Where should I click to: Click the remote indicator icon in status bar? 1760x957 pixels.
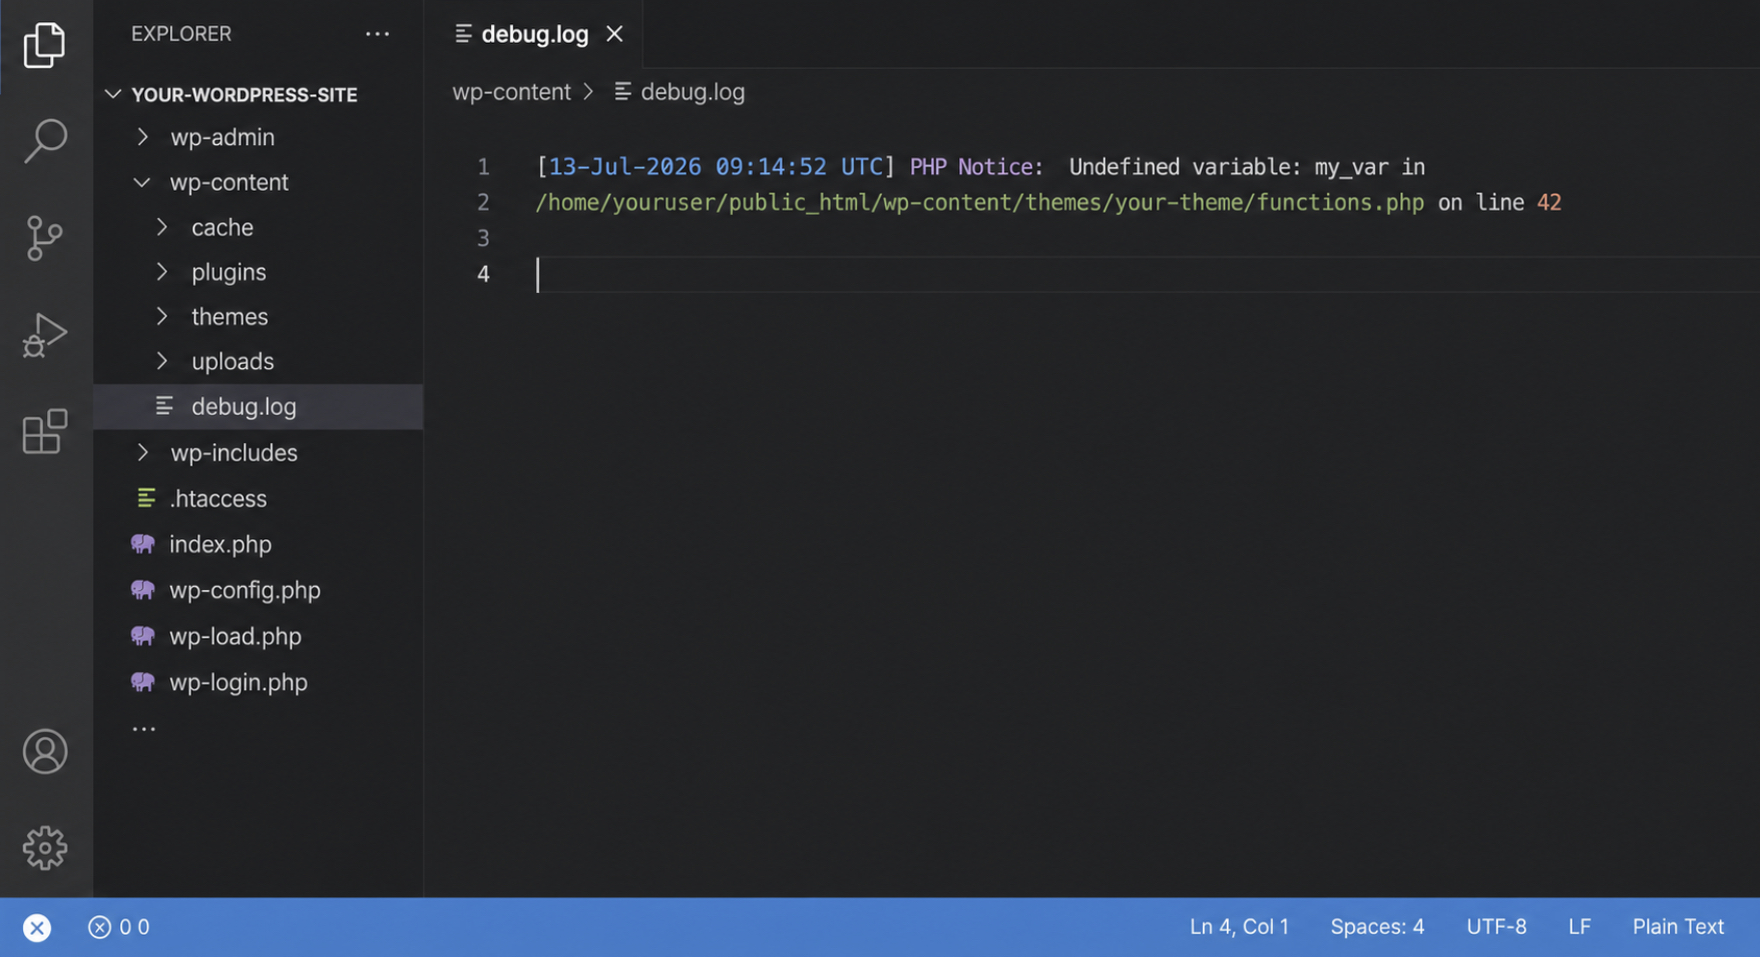(x=37, y=927)
